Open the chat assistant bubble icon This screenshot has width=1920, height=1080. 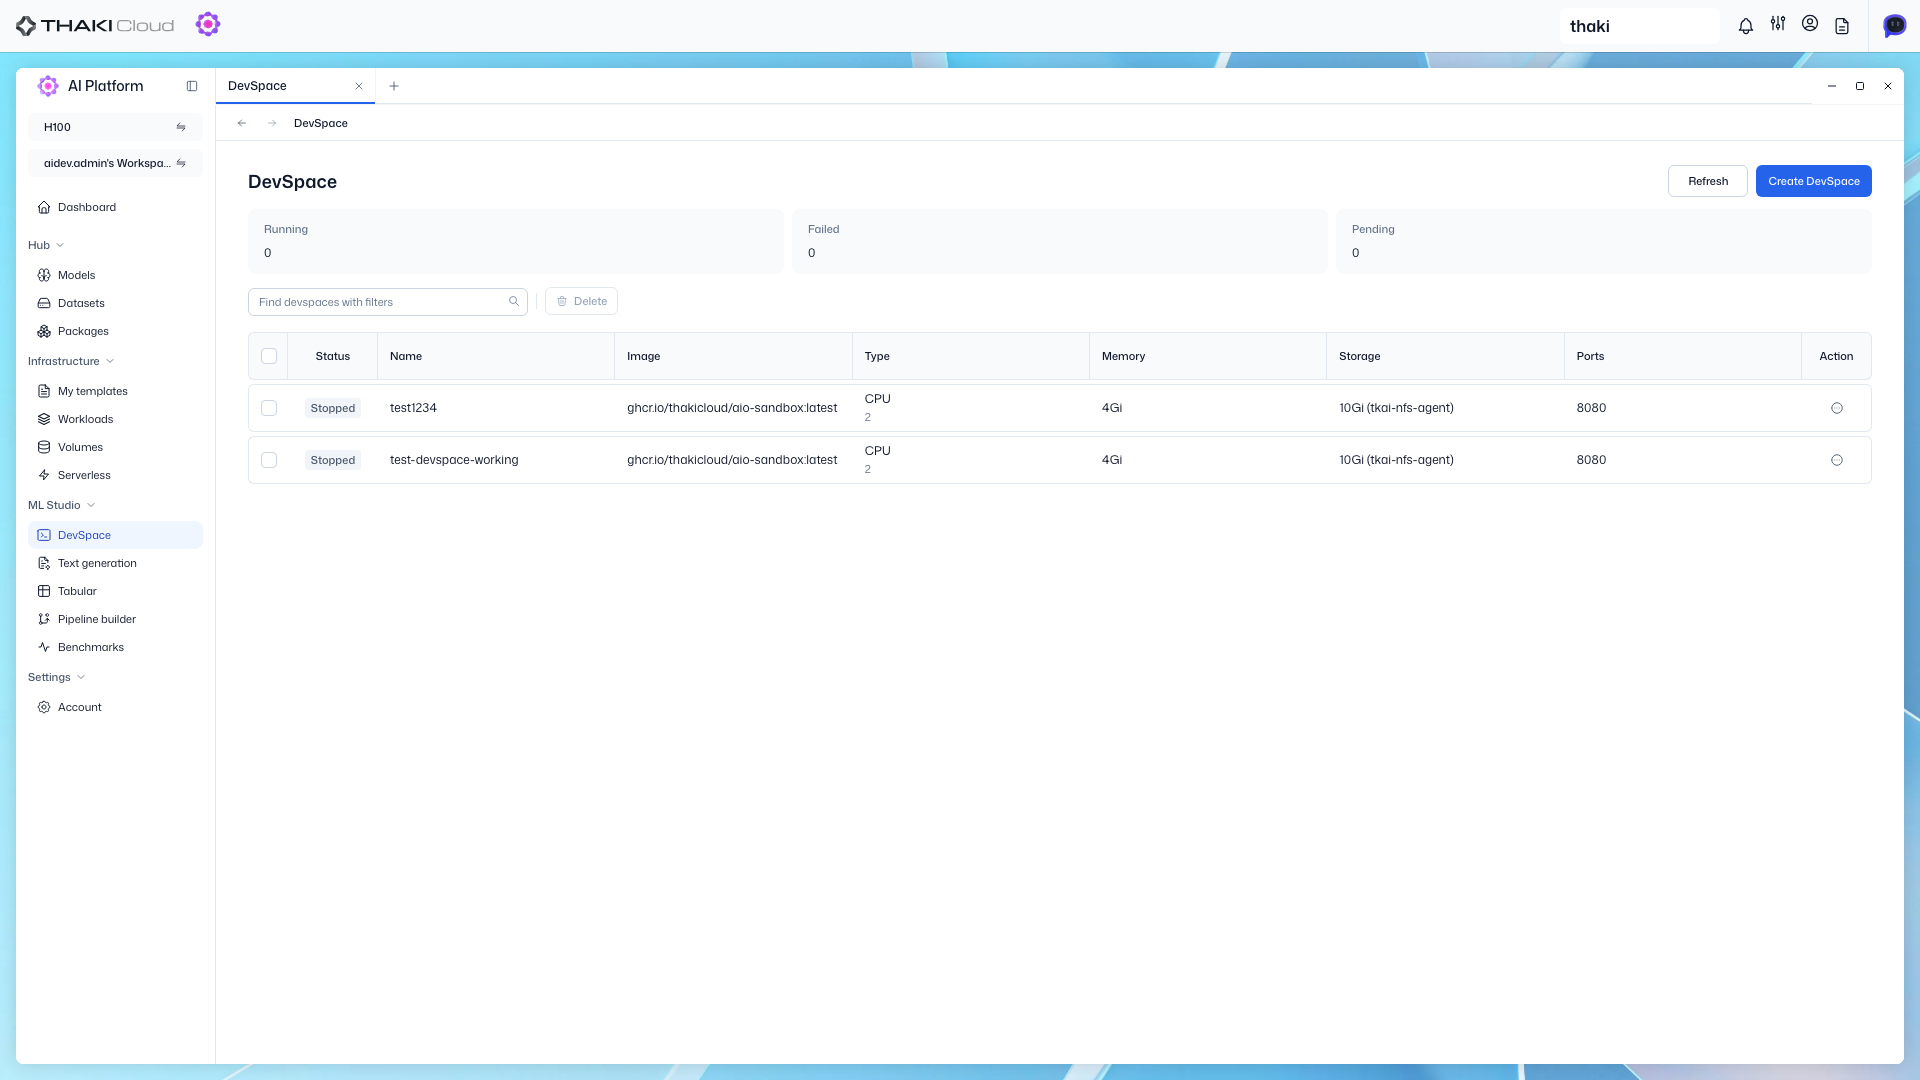click(x=1894, y=25)
